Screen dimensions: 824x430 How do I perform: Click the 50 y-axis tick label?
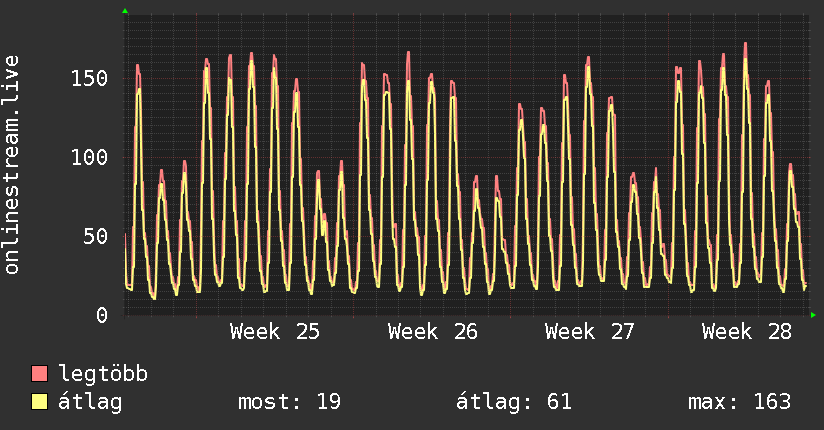(96, 237)
